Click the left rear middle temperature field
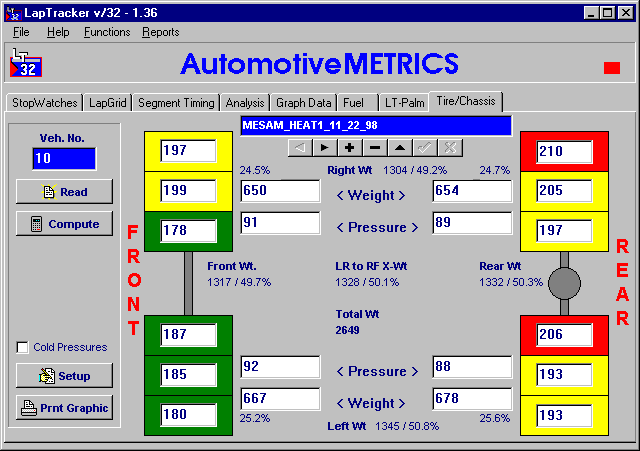The height and width of the screenshot is (451, 640). [564, 375]
